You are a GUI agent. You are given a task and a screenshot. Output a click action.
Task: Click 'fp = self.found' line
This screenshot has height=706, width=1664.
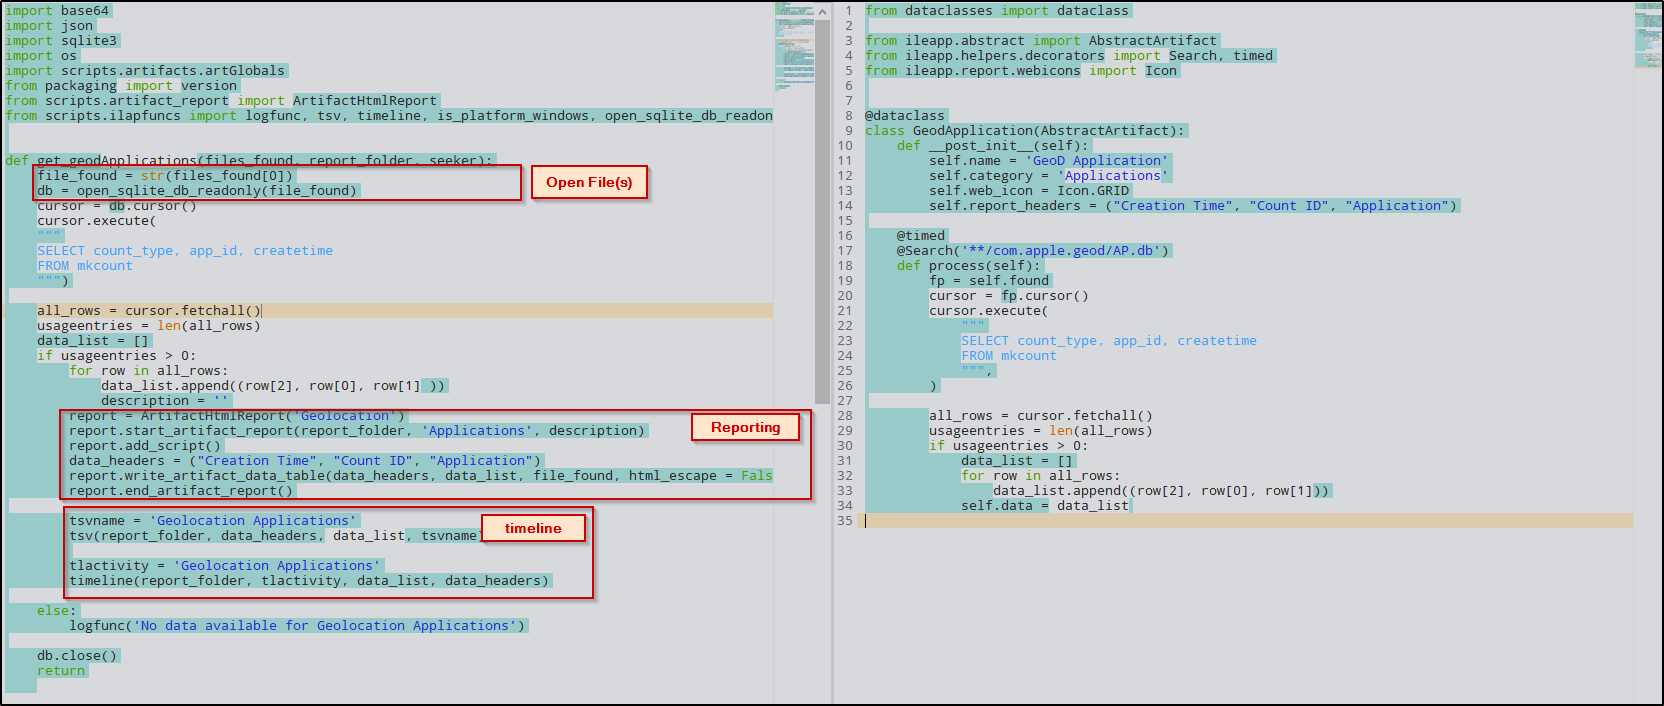tap(989, 281)
